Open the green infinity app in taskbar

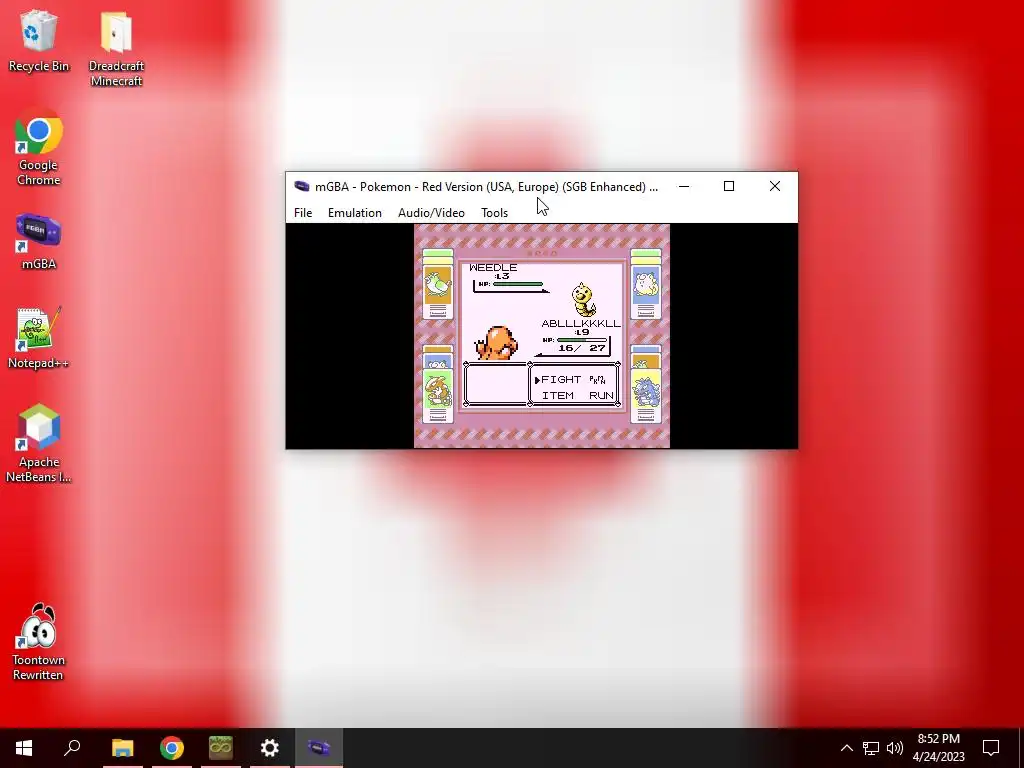point(221,748)
